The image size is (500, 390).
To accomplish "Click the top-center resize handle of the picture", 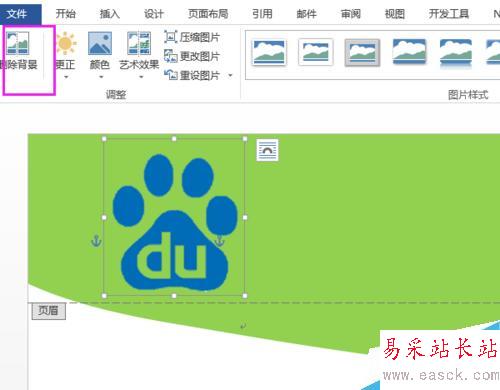I will [x=174, y=139].
